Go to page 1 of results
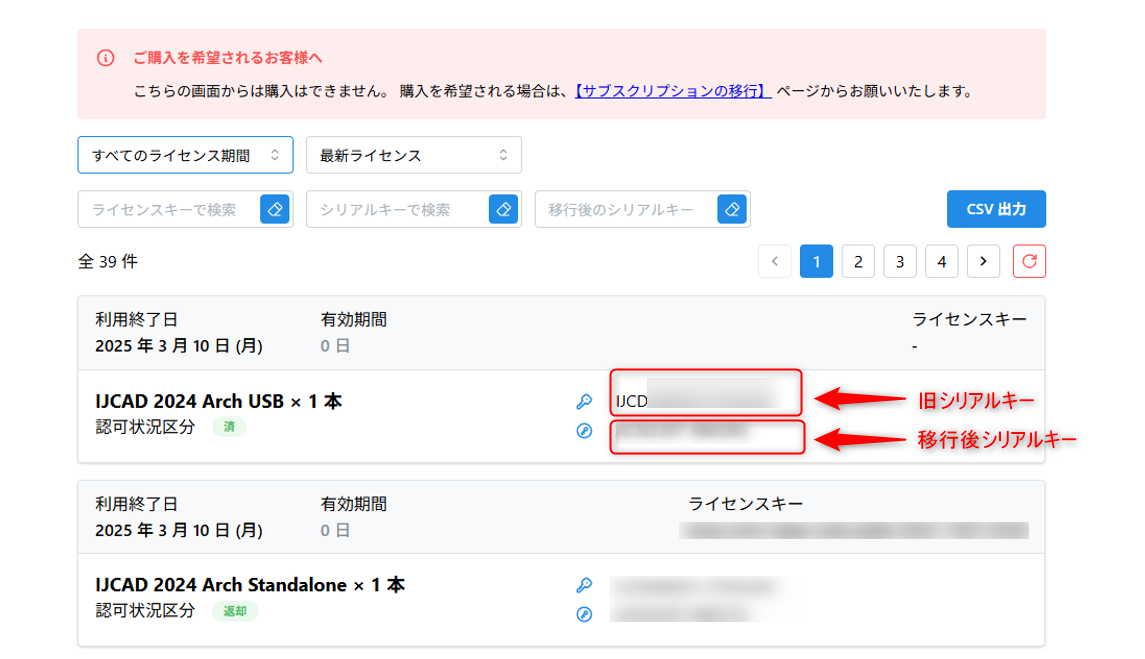This screenshot has width=1145, height=659. click(816, 262)
